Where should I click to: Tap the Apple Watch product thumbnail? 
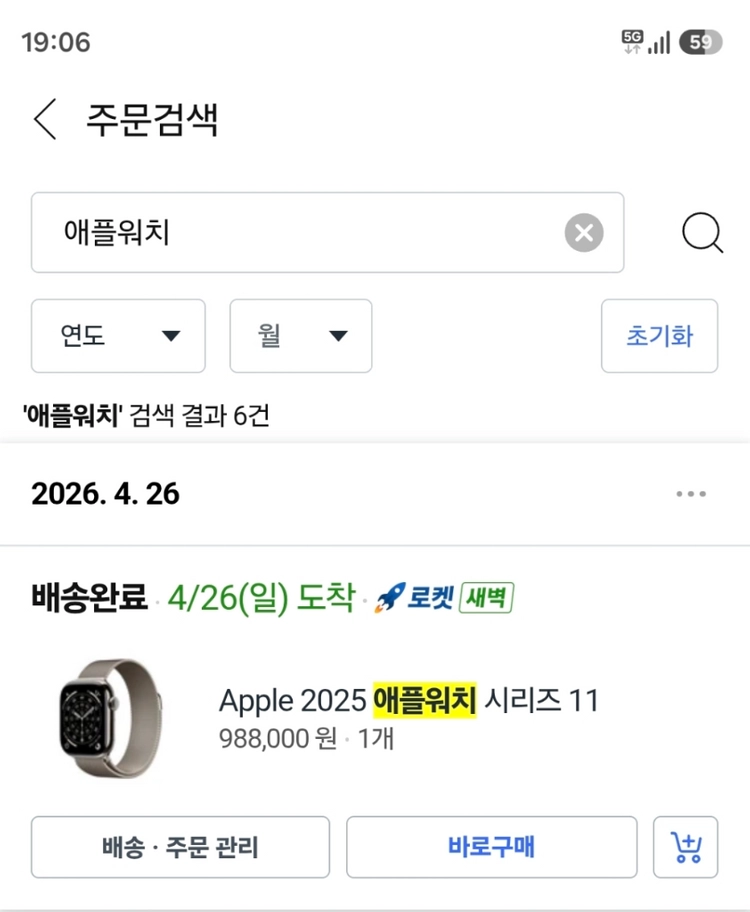pyautogui.click(x=111, y=718)
